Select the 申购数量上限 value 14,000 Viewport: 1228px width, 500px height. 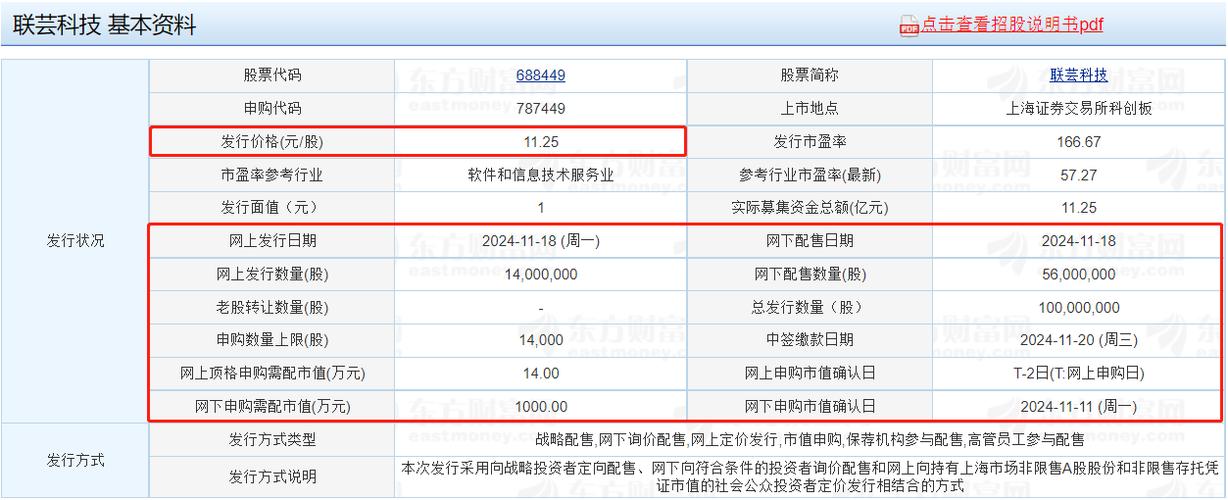pos(541,340)
